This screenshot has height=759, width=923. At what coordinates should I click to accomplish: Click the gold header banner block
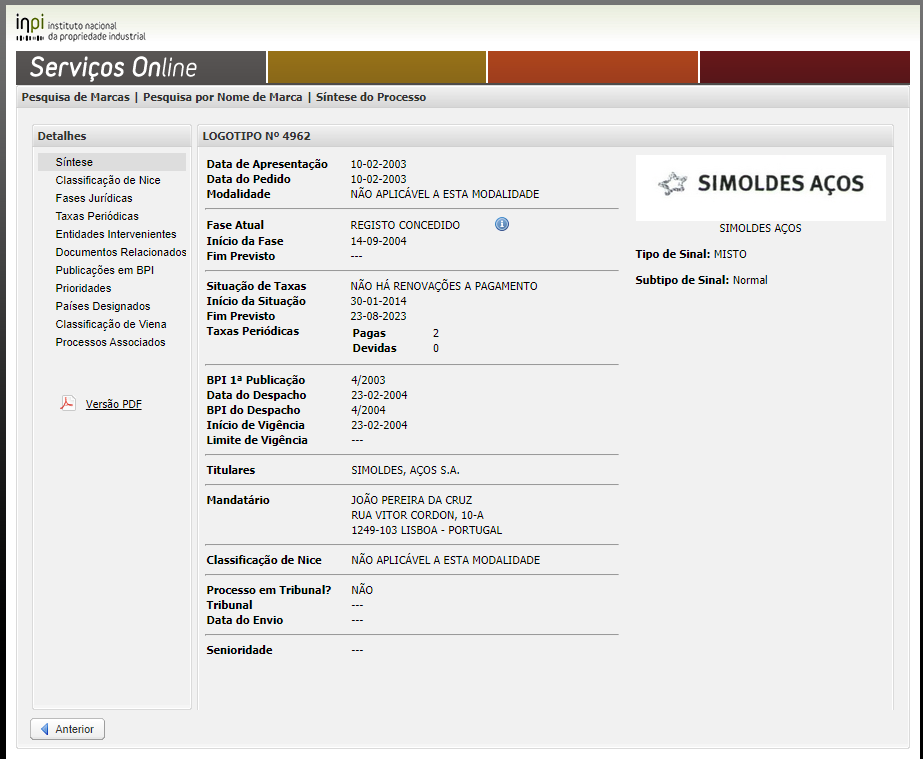click(x=377, y=67)
